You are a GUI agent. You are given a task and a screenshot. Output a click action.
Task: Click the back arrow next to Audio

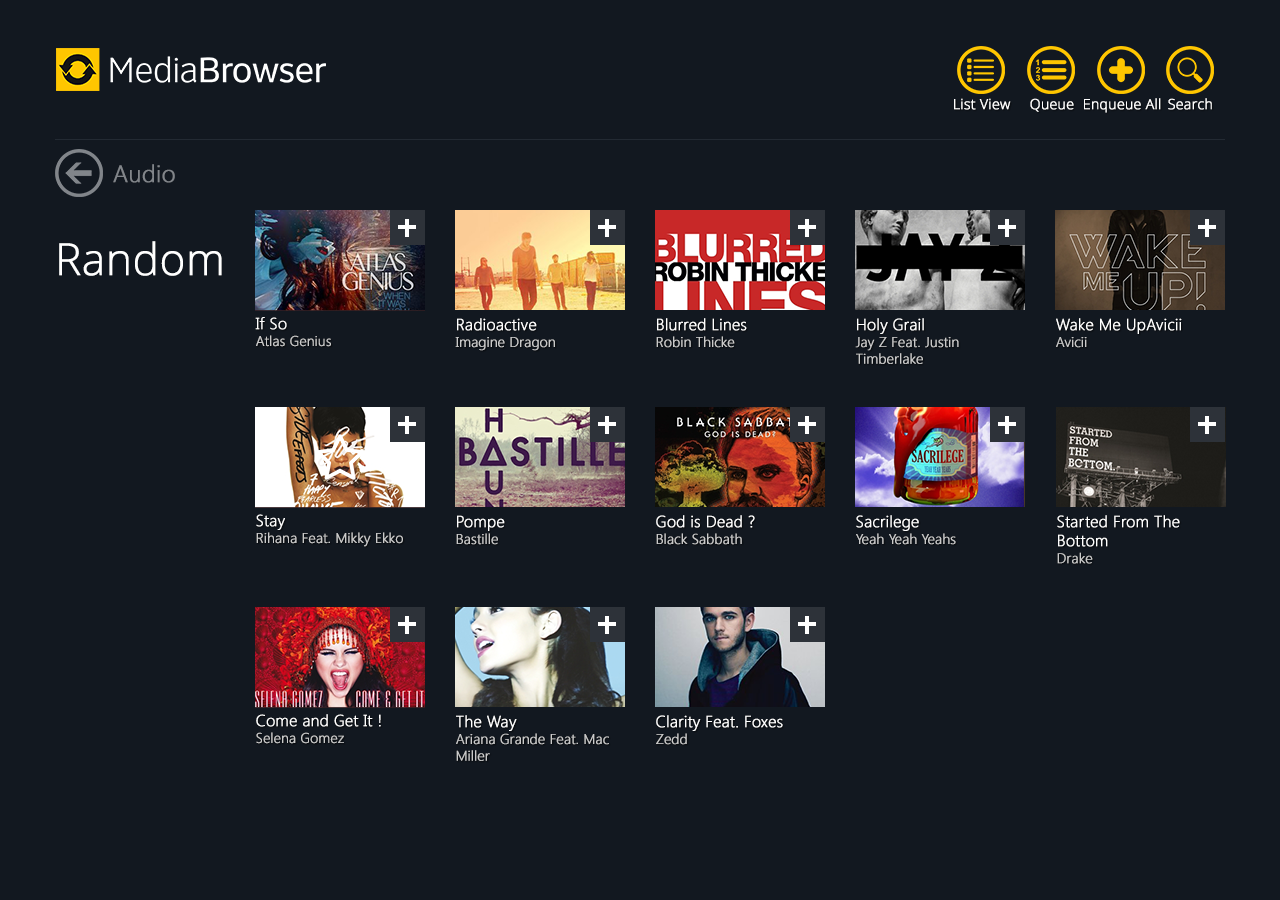pos(79,173)
